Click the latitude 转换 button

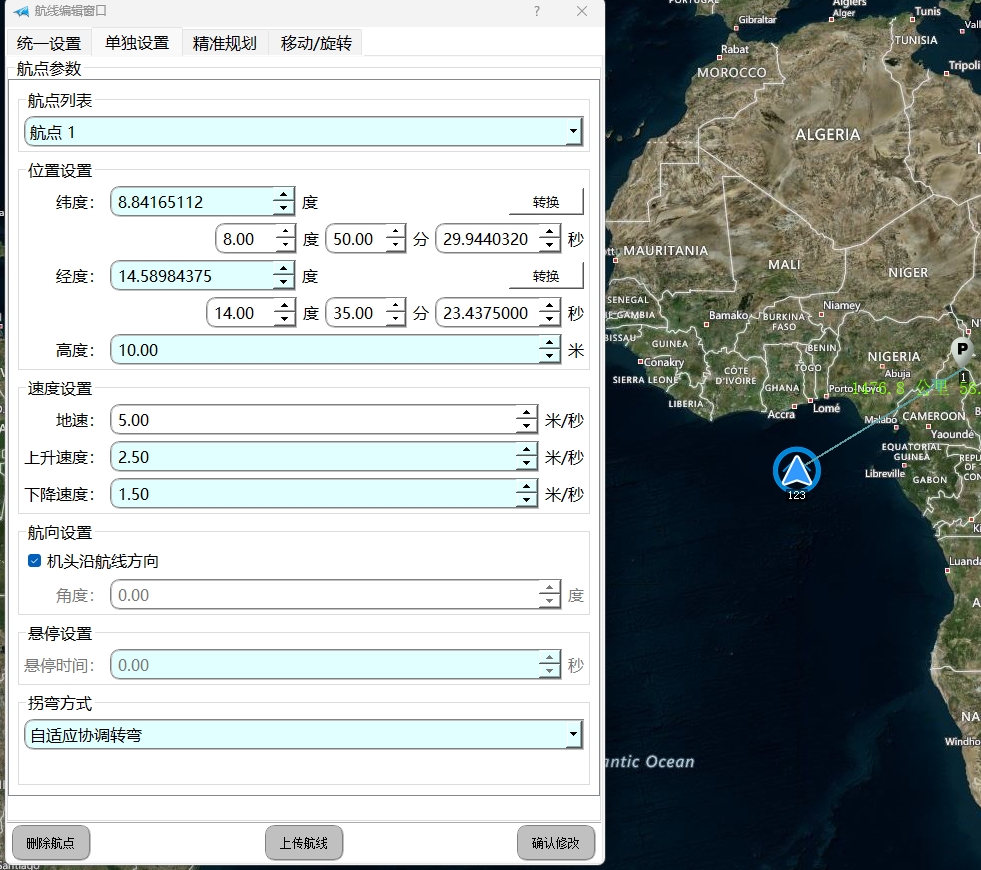[546, 202]
